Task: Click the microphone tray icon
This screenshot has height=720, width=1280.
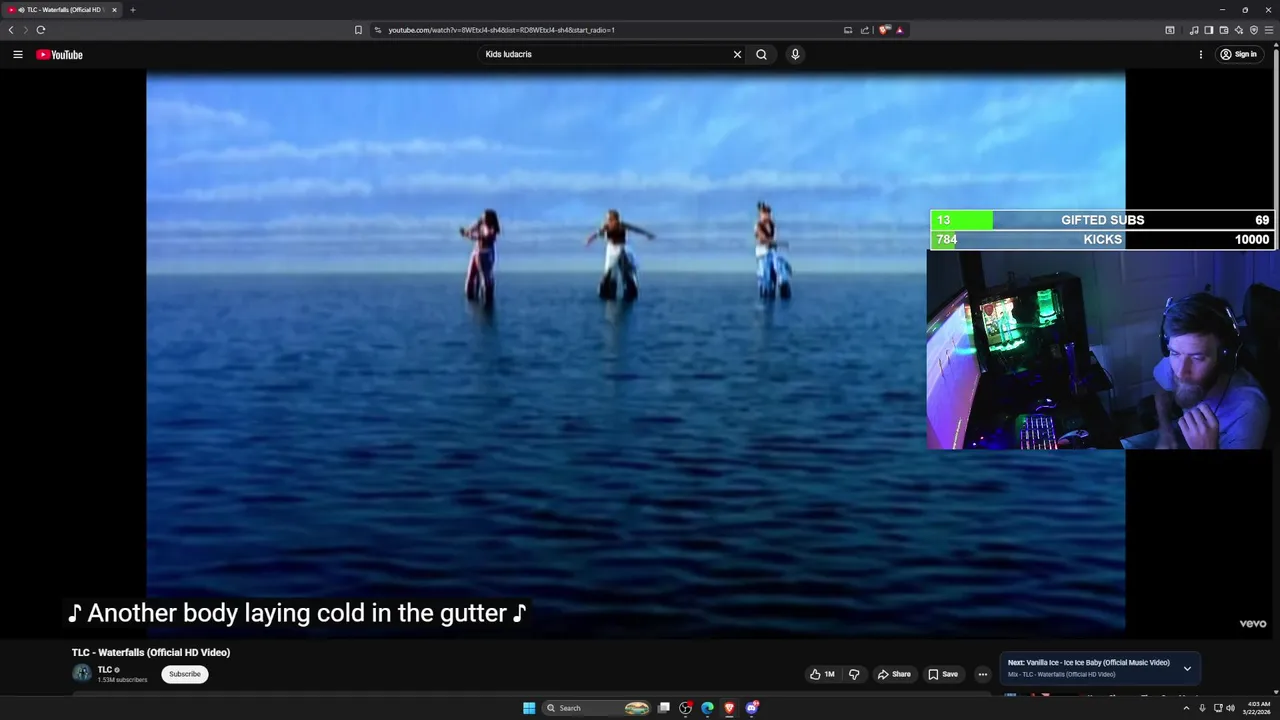Action: coord(1202,708)
